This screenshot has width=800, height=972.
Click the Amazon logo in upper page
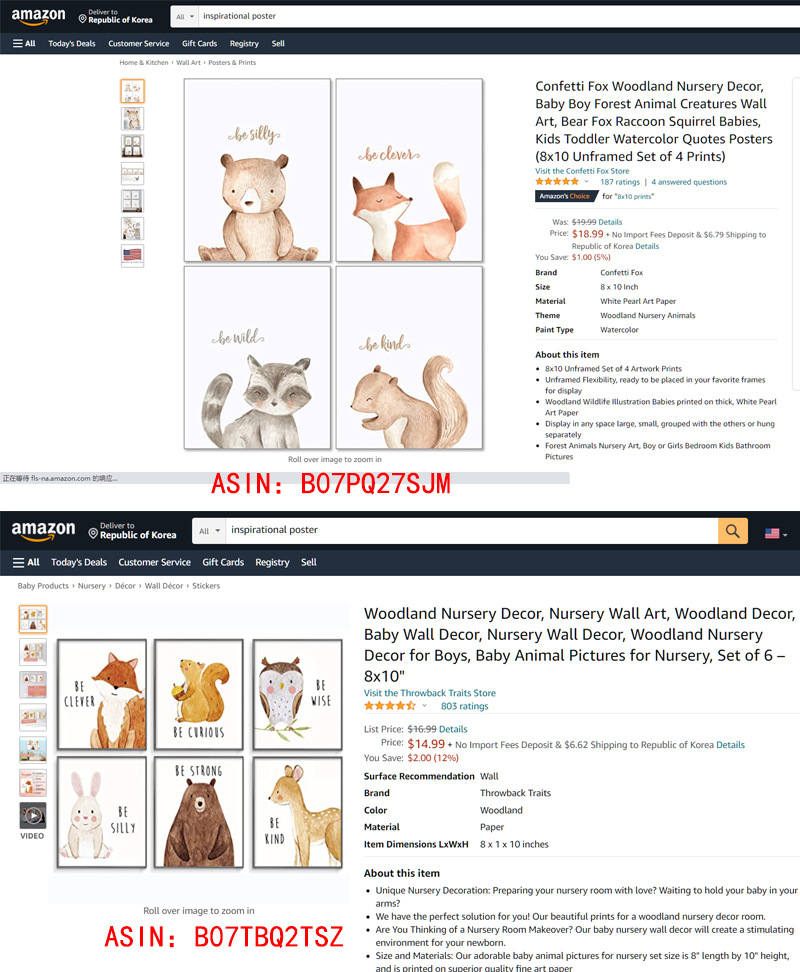click(x=38, y=16)
